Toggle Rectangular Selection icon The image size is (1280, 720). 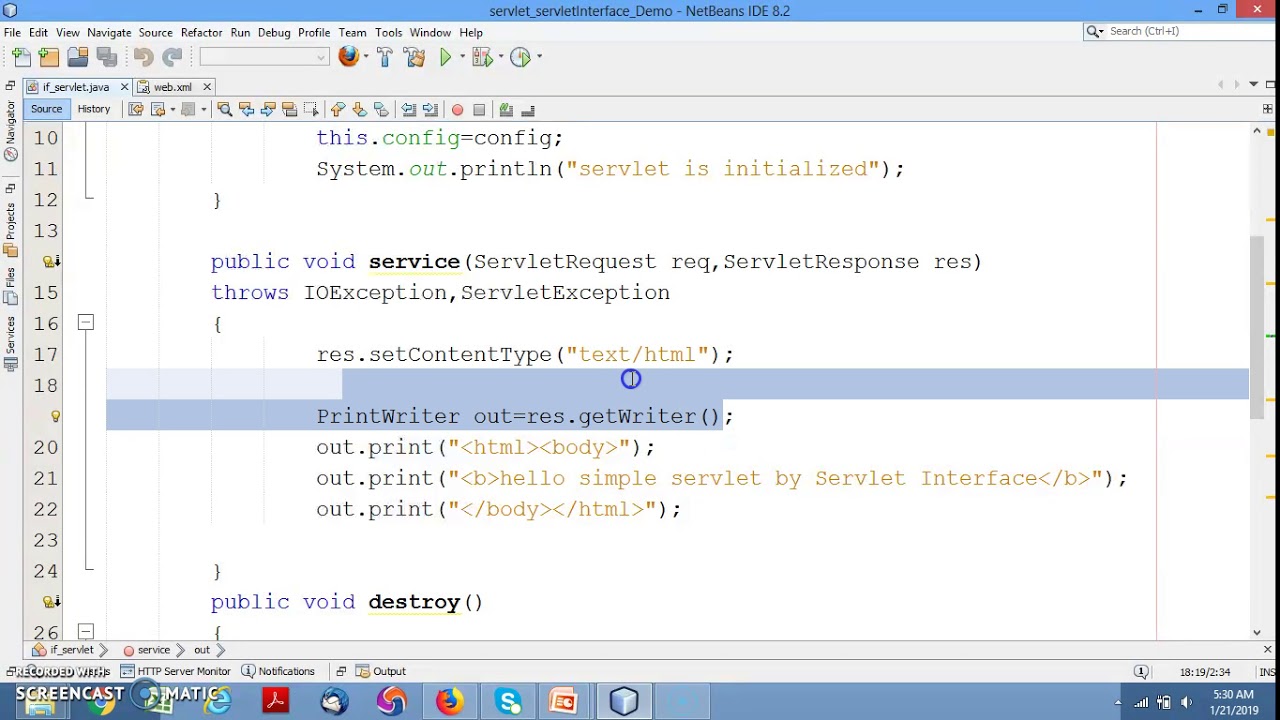[311, 109]
